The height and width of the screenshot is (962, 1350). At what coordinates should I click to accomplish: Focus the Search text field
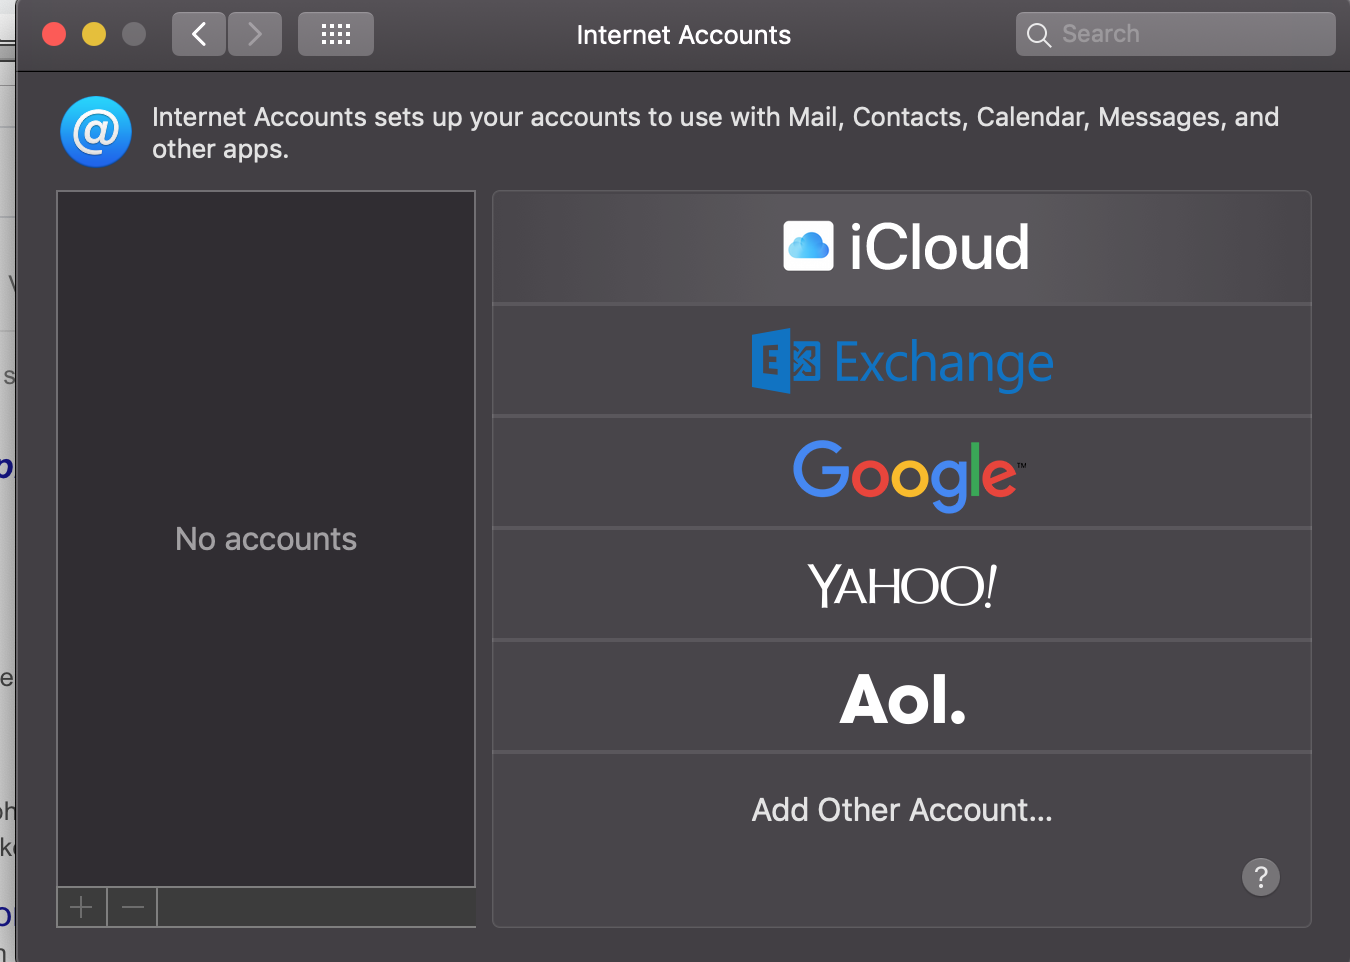(1190, 35)
